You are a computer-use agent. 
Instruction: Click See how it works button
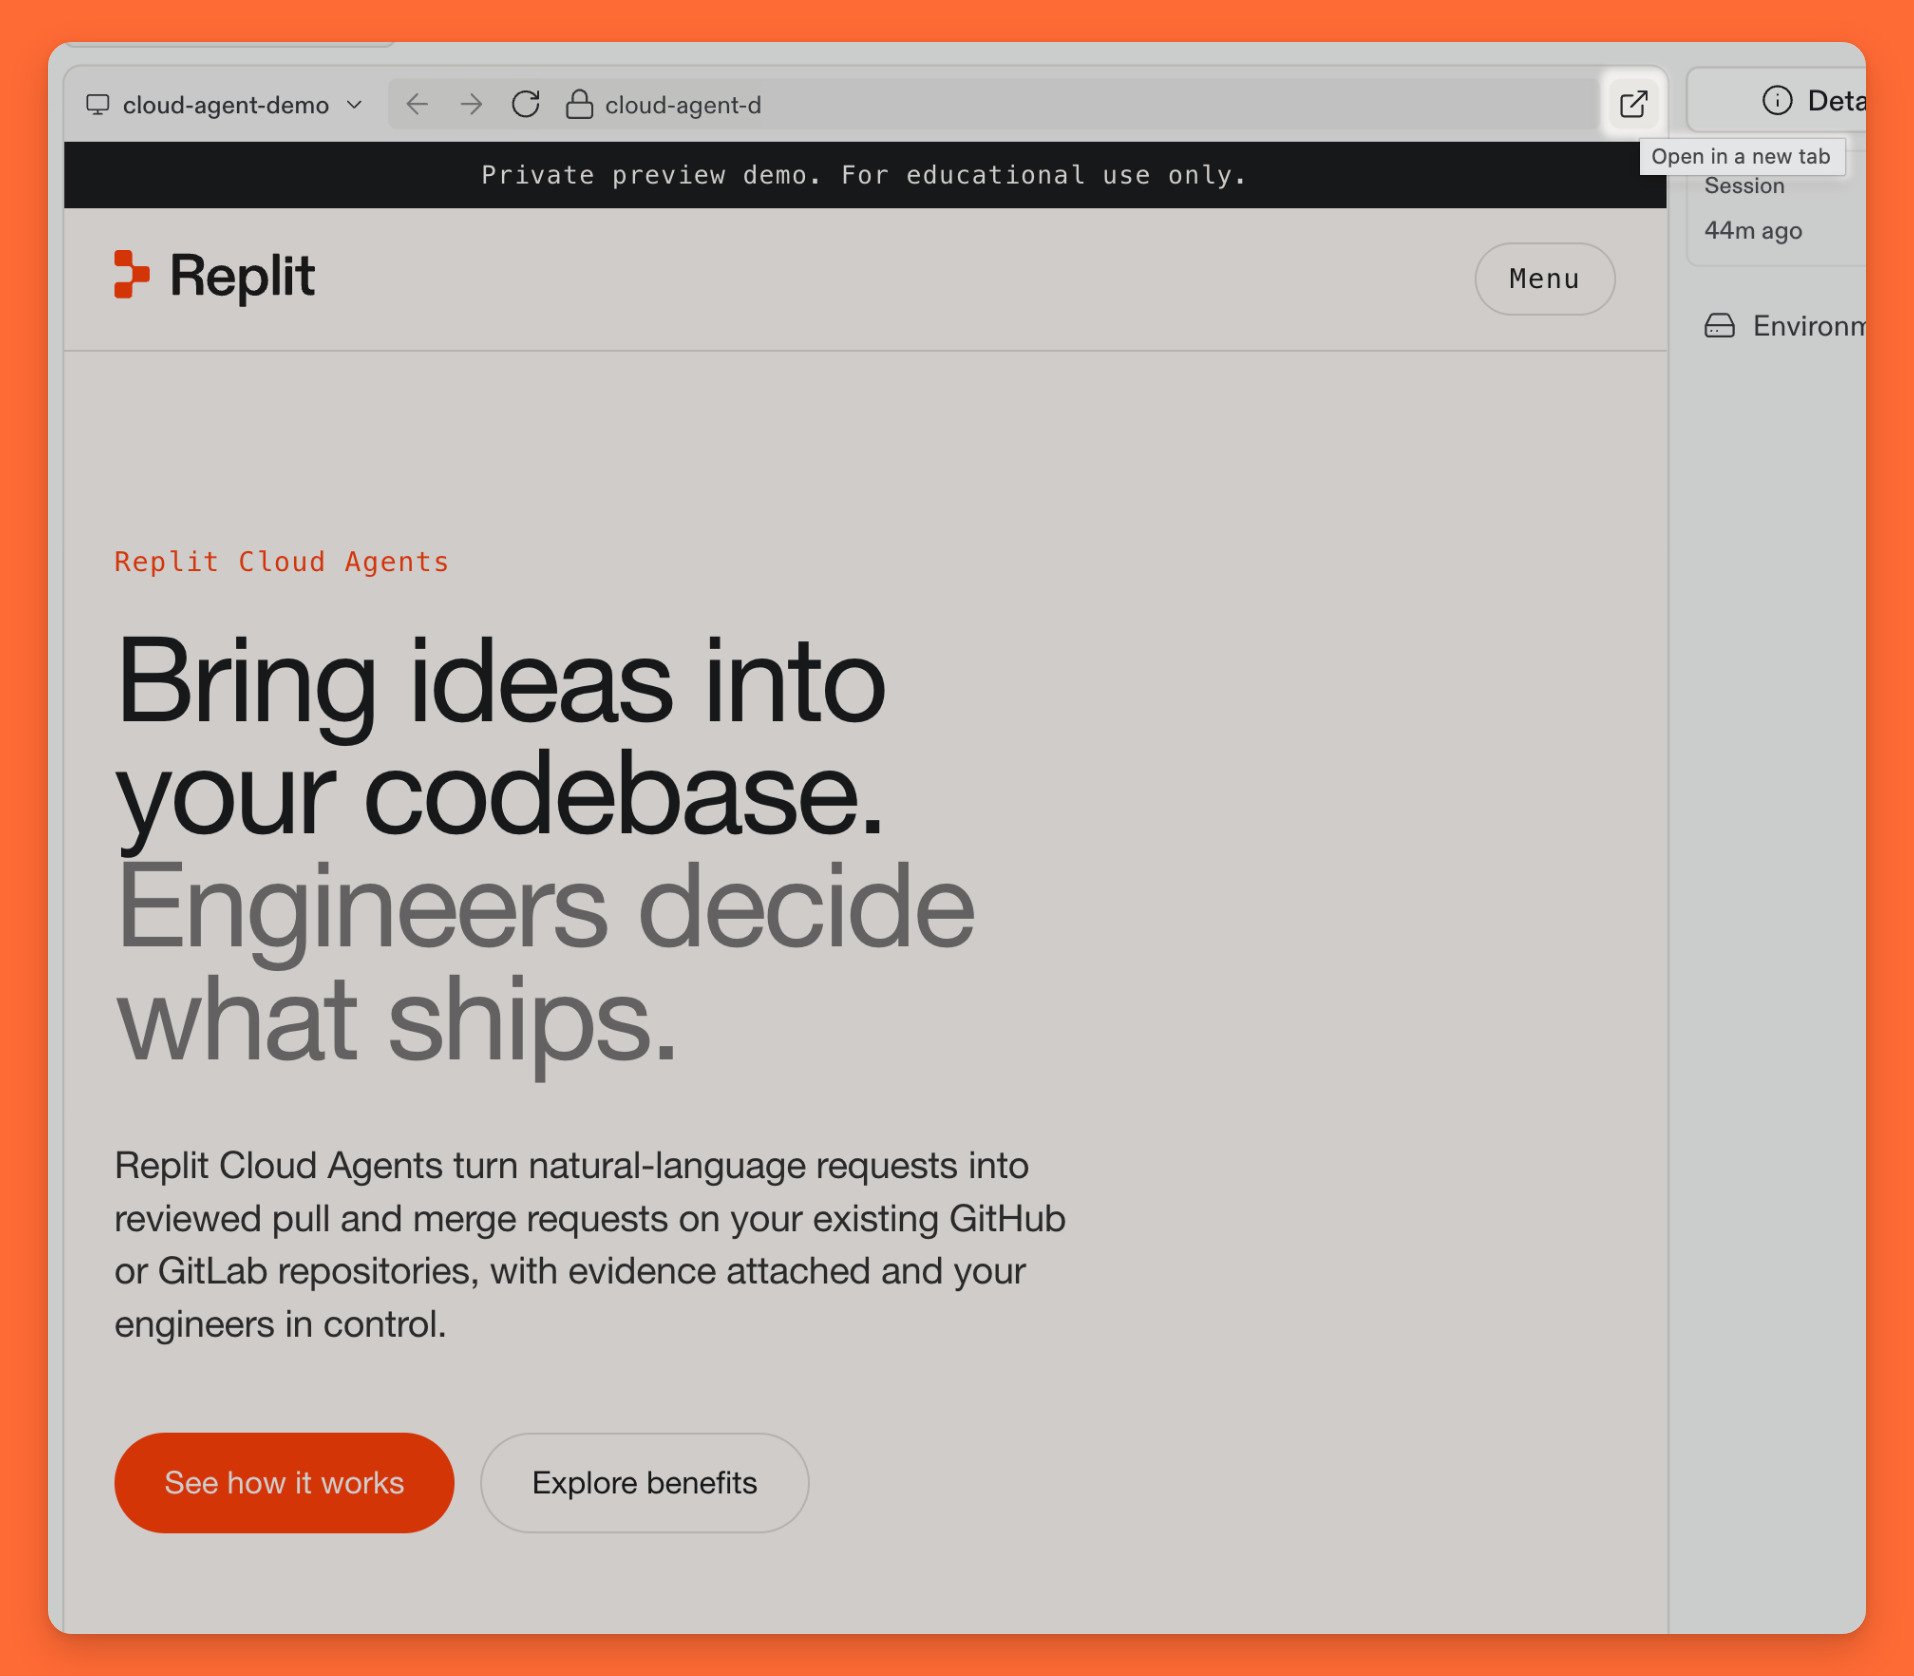284,1482
